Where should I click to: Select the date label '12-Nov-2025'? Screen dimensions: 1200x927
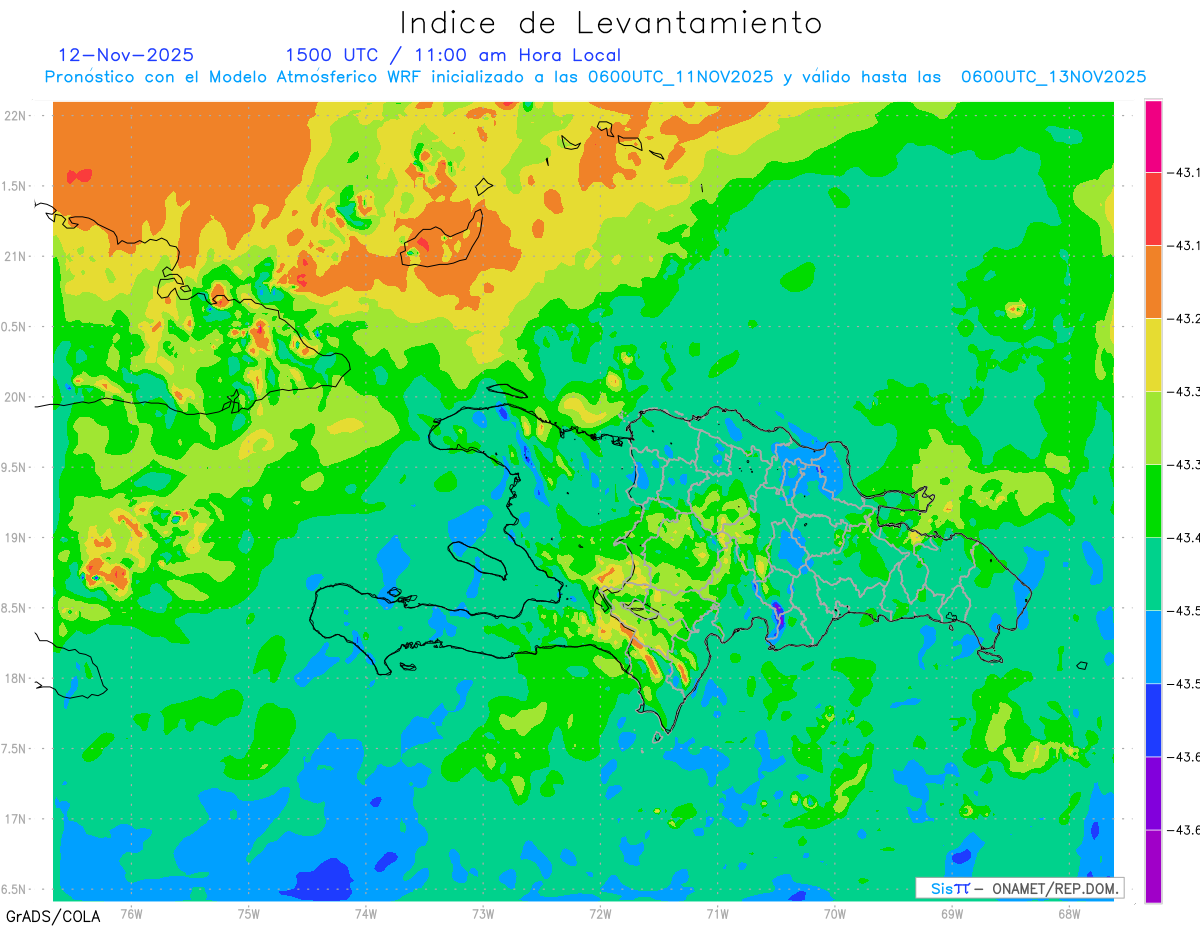127,55
